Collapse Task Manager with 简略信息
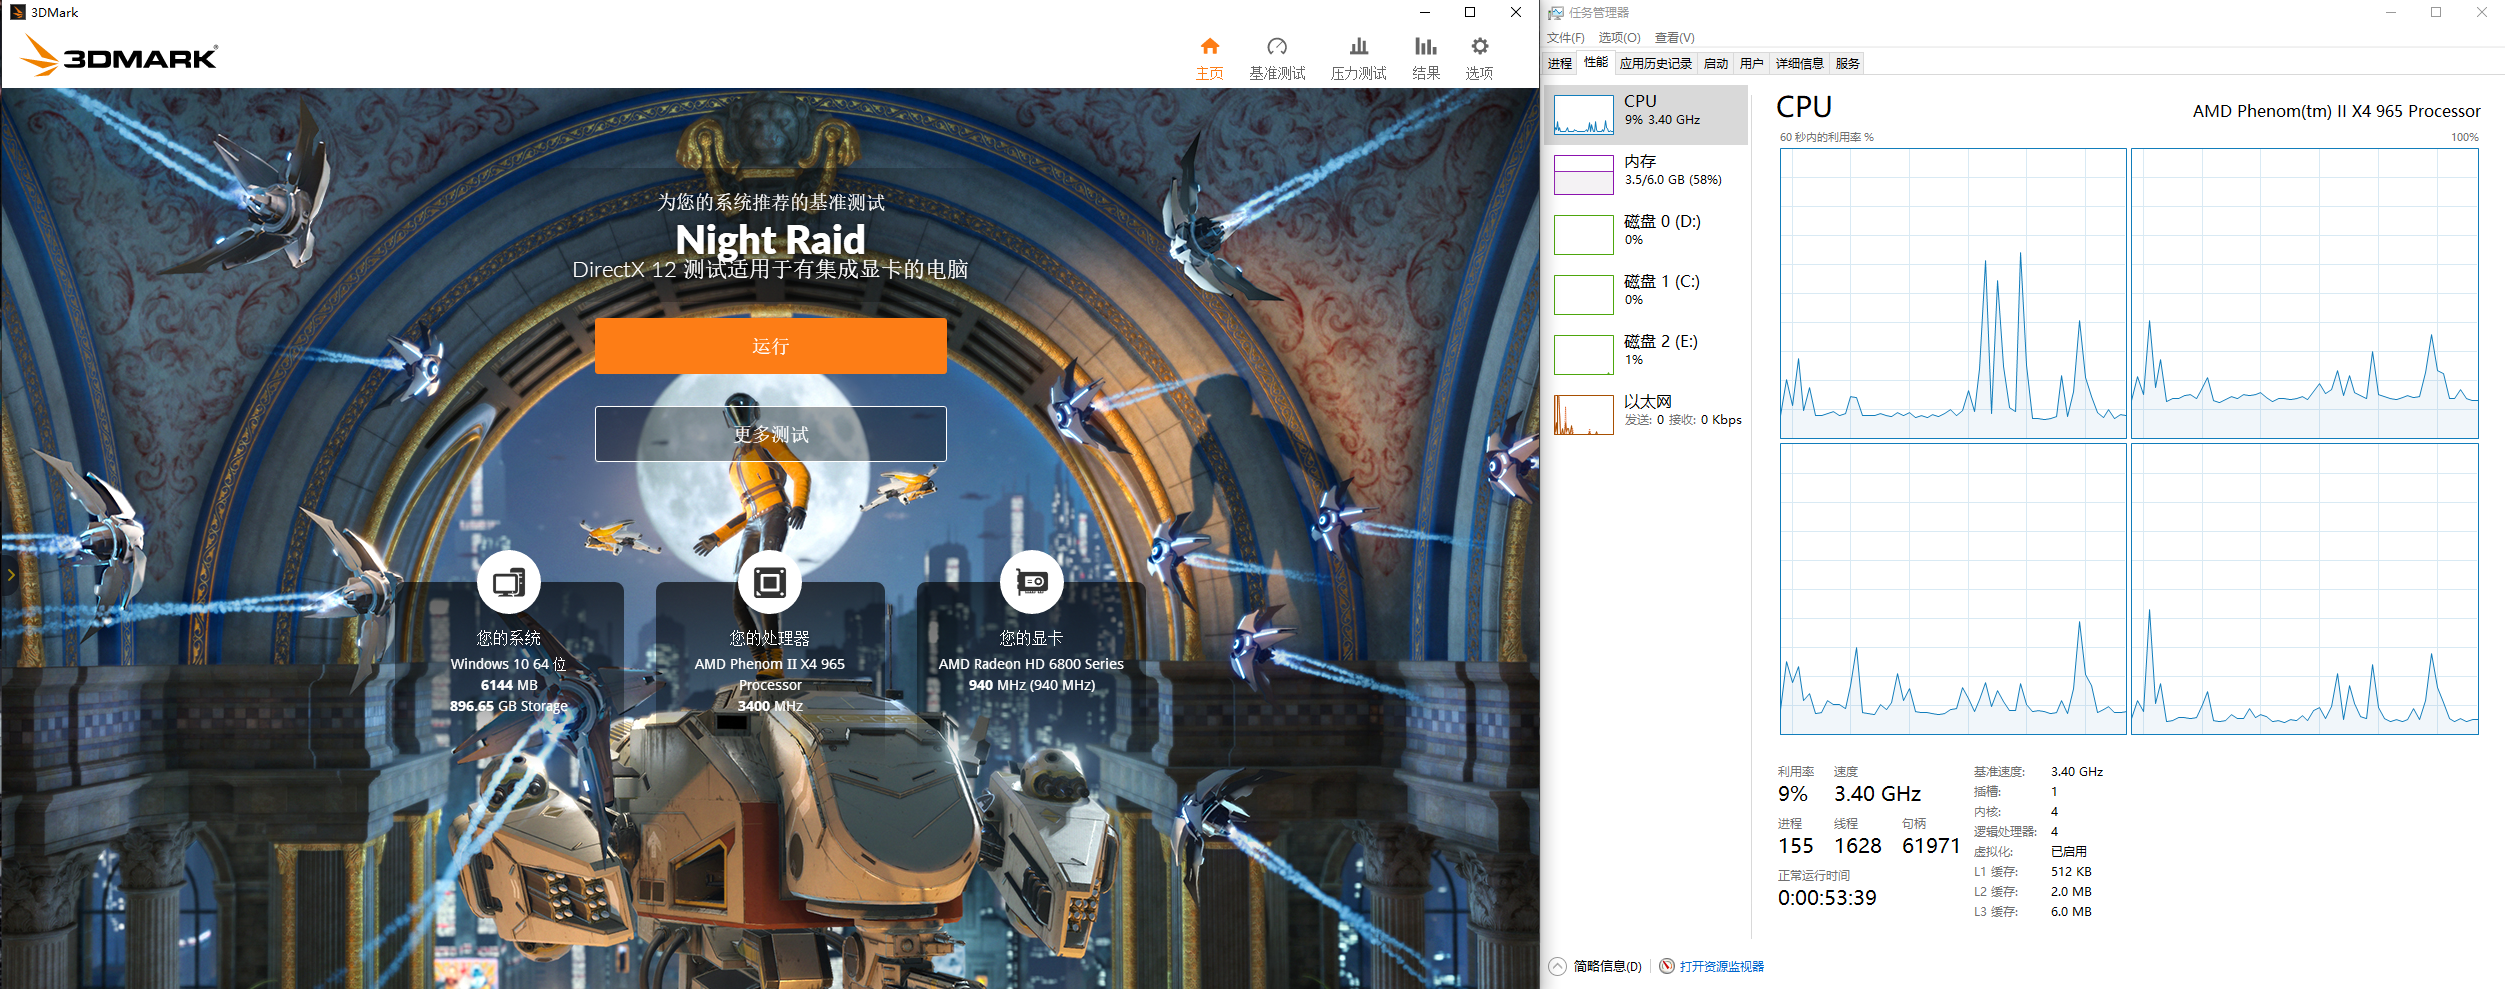Viewport: 2505px width, 989px height. 1596,966
